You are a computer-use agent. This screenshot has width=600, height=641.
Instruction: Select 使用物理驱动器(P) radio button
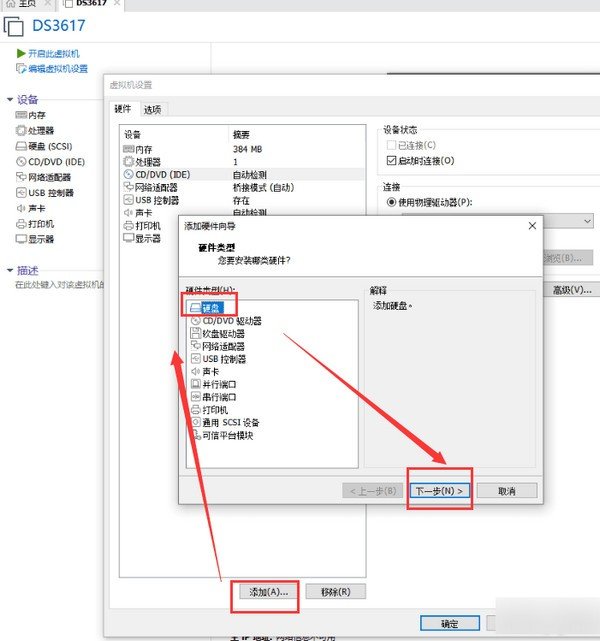[391, 202]
